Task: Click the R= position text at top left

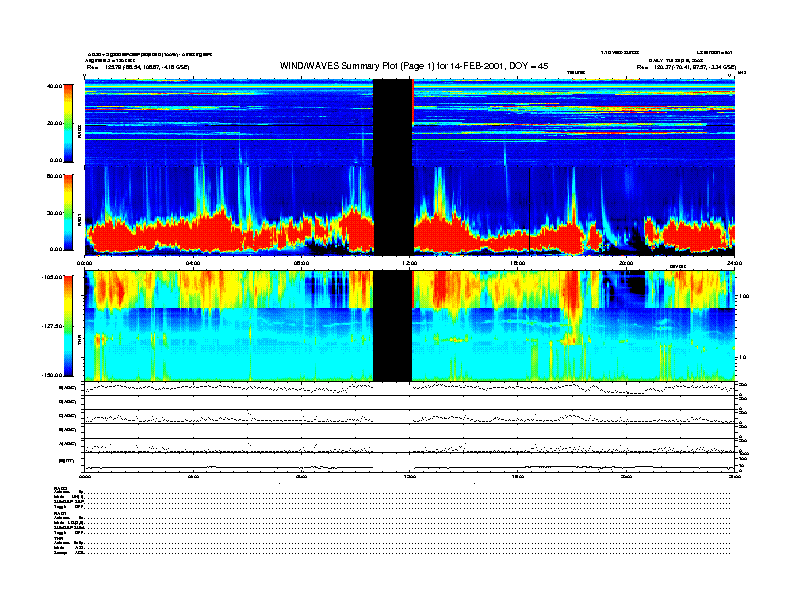Action: tap(138, 67)
